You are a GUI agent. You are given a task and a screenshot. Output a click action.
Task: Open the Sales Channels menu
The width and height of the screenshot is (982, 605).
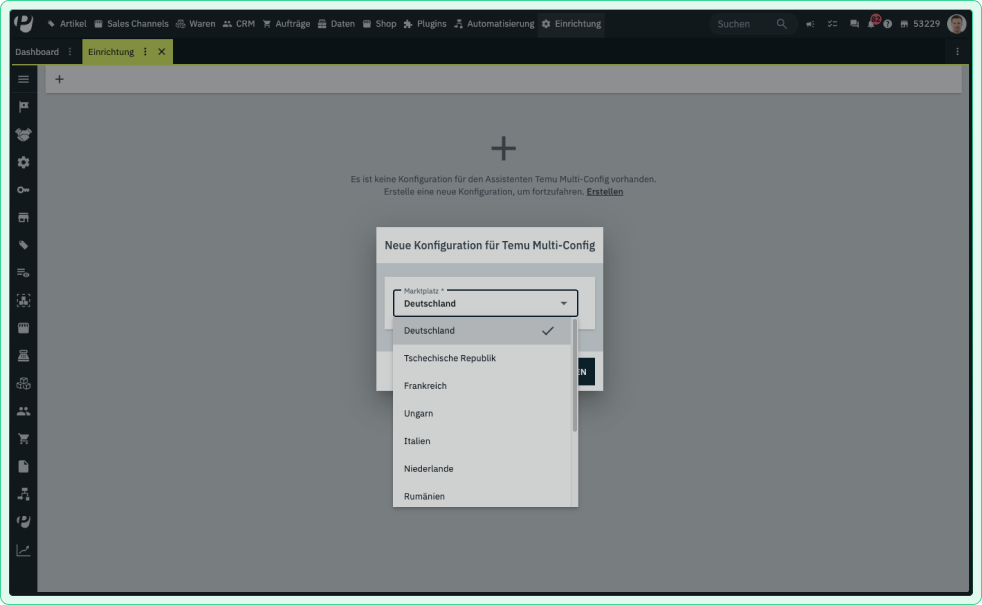coord(132,24)
